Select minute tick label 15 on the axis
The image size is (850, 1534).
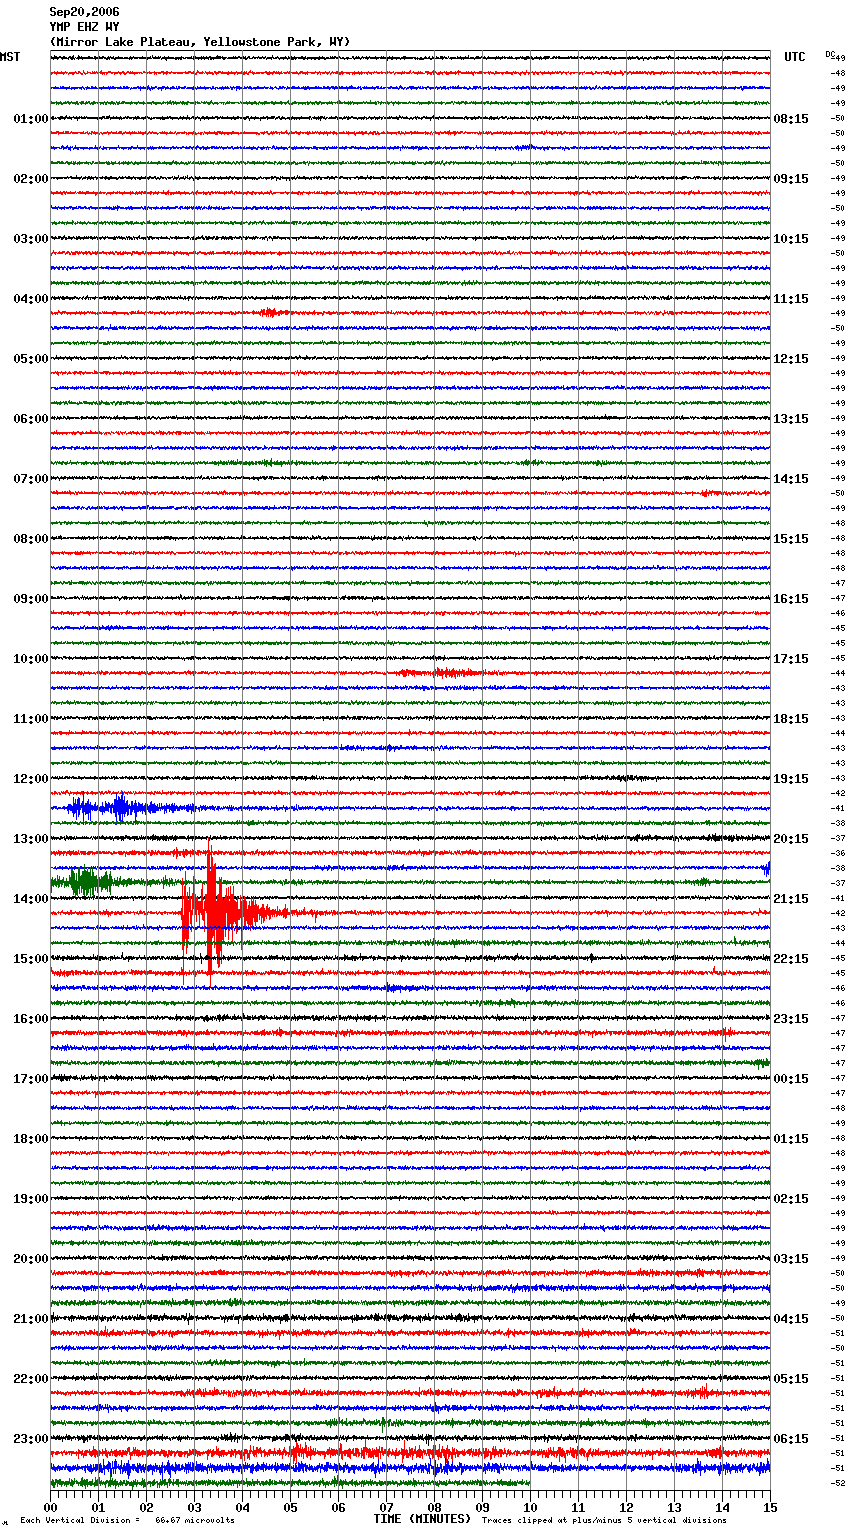click(x=769, y=1507)
